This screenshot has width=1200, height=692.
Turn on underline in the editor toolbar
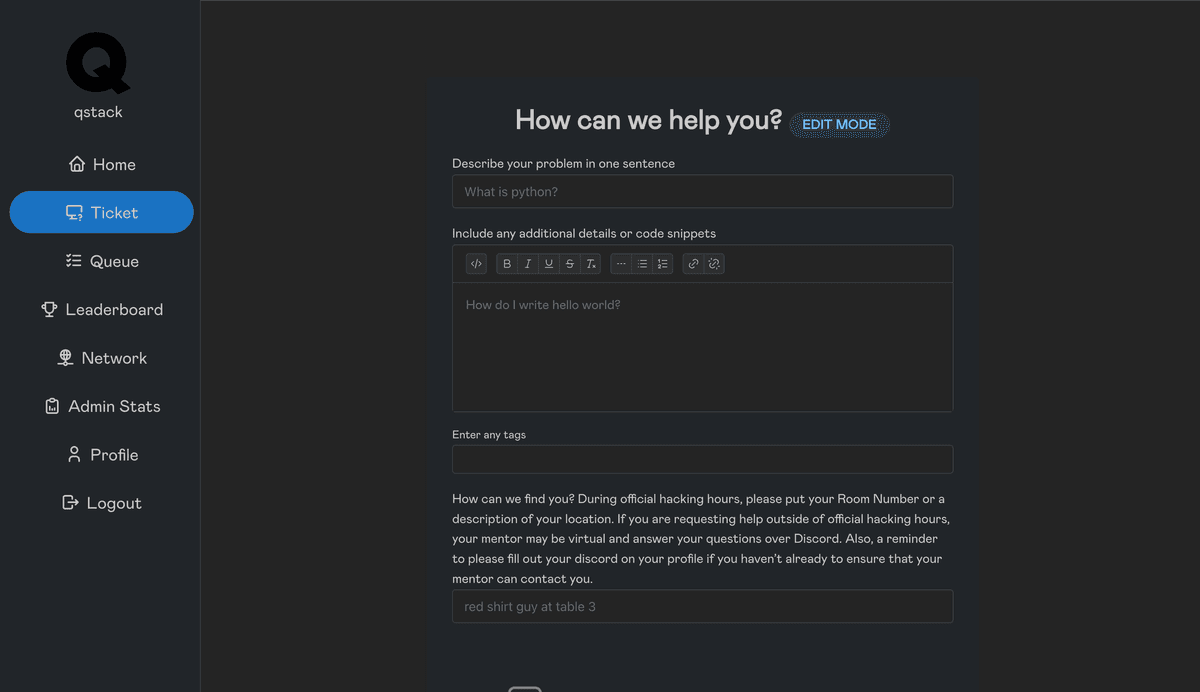click(549, 264)
